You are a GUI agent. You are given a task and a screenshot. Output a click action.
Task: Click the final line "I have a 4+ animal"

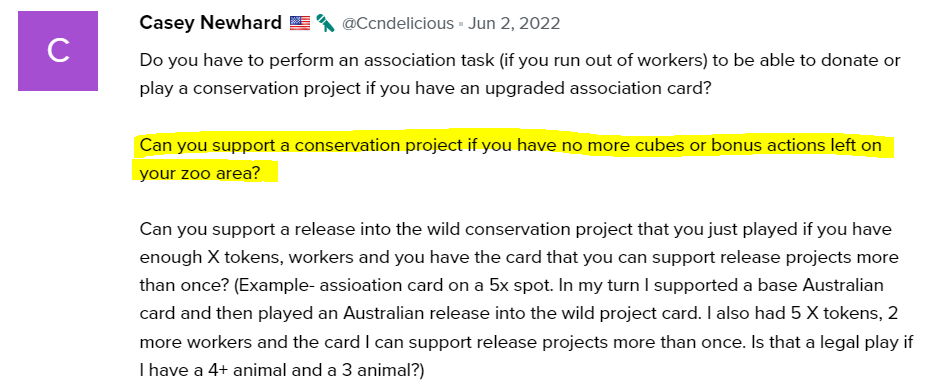pos(282,370)
